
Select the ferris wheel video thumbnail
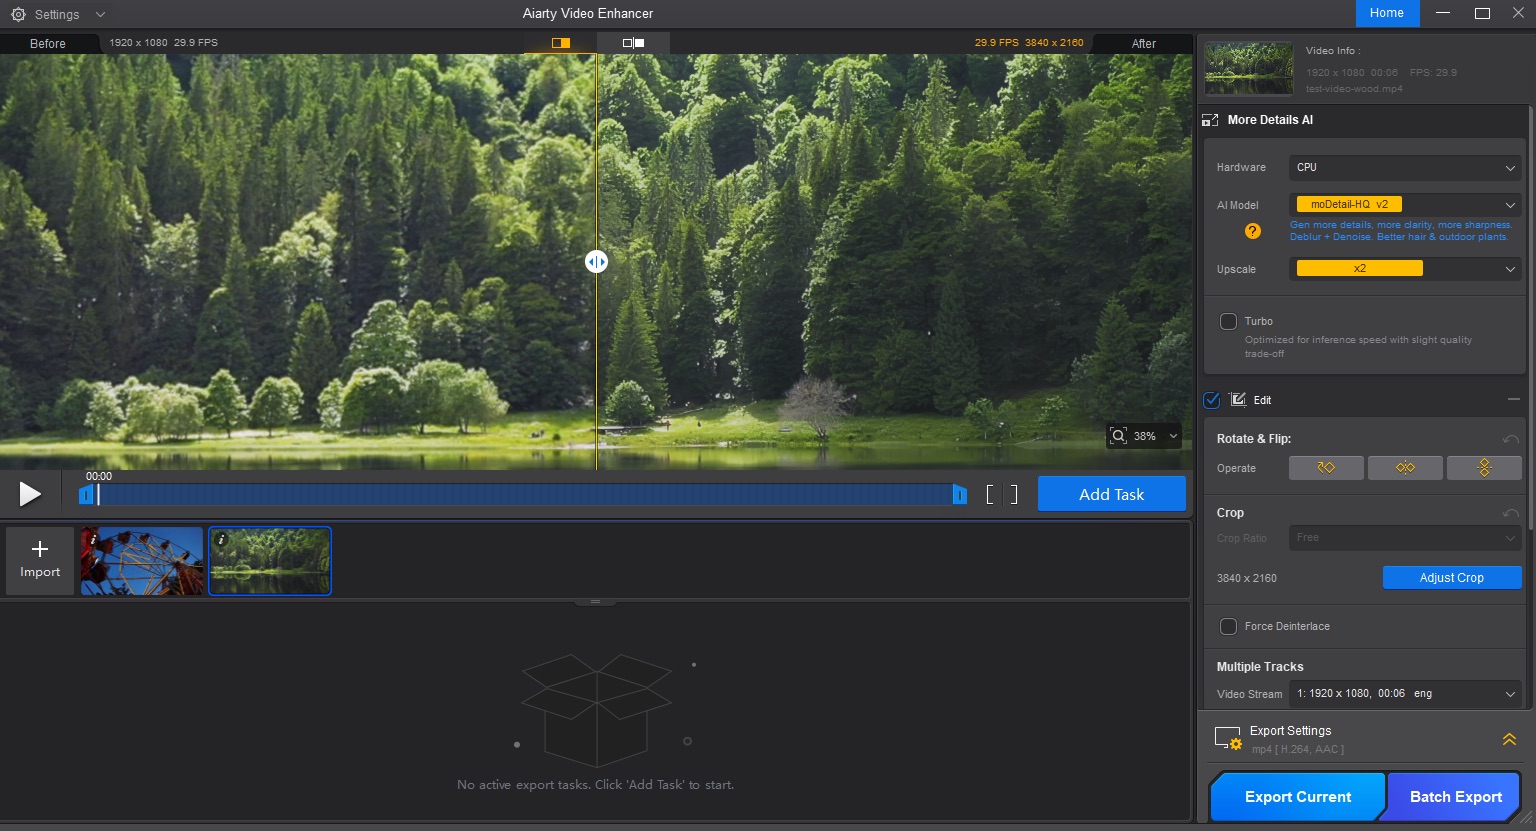pyautogui.click(x=141, y=561)
